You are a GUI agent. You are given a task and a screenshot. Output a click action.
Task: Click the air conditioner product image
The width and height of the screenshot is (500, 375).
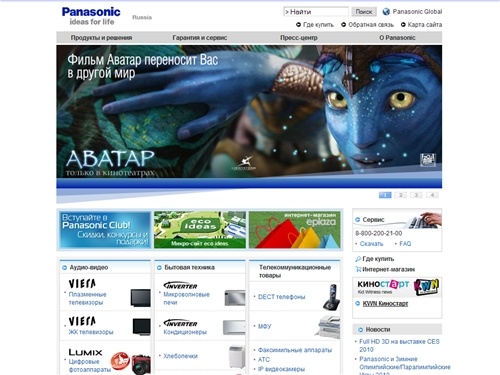pyautogui.click(x=234, y=328)
